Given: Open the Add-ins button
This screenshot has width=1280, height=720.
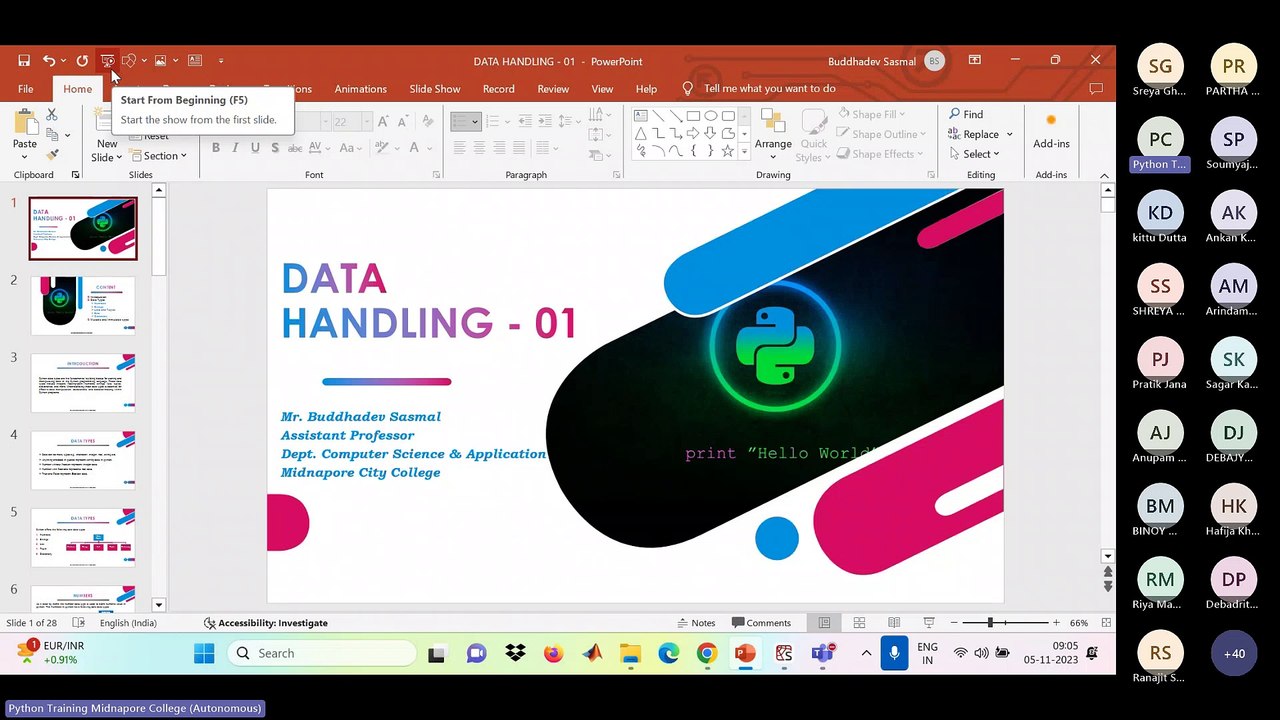Looking at the screenshot, I should coord(1051,132).
